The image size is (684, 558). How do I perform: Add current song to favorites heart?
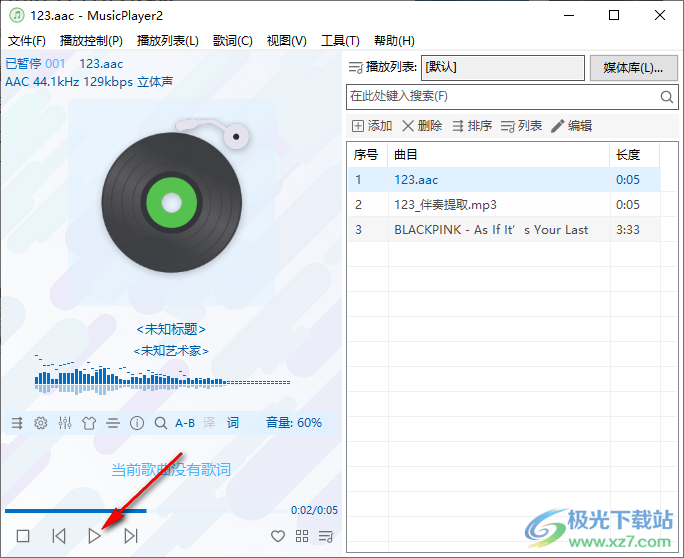tap(278, 536)
